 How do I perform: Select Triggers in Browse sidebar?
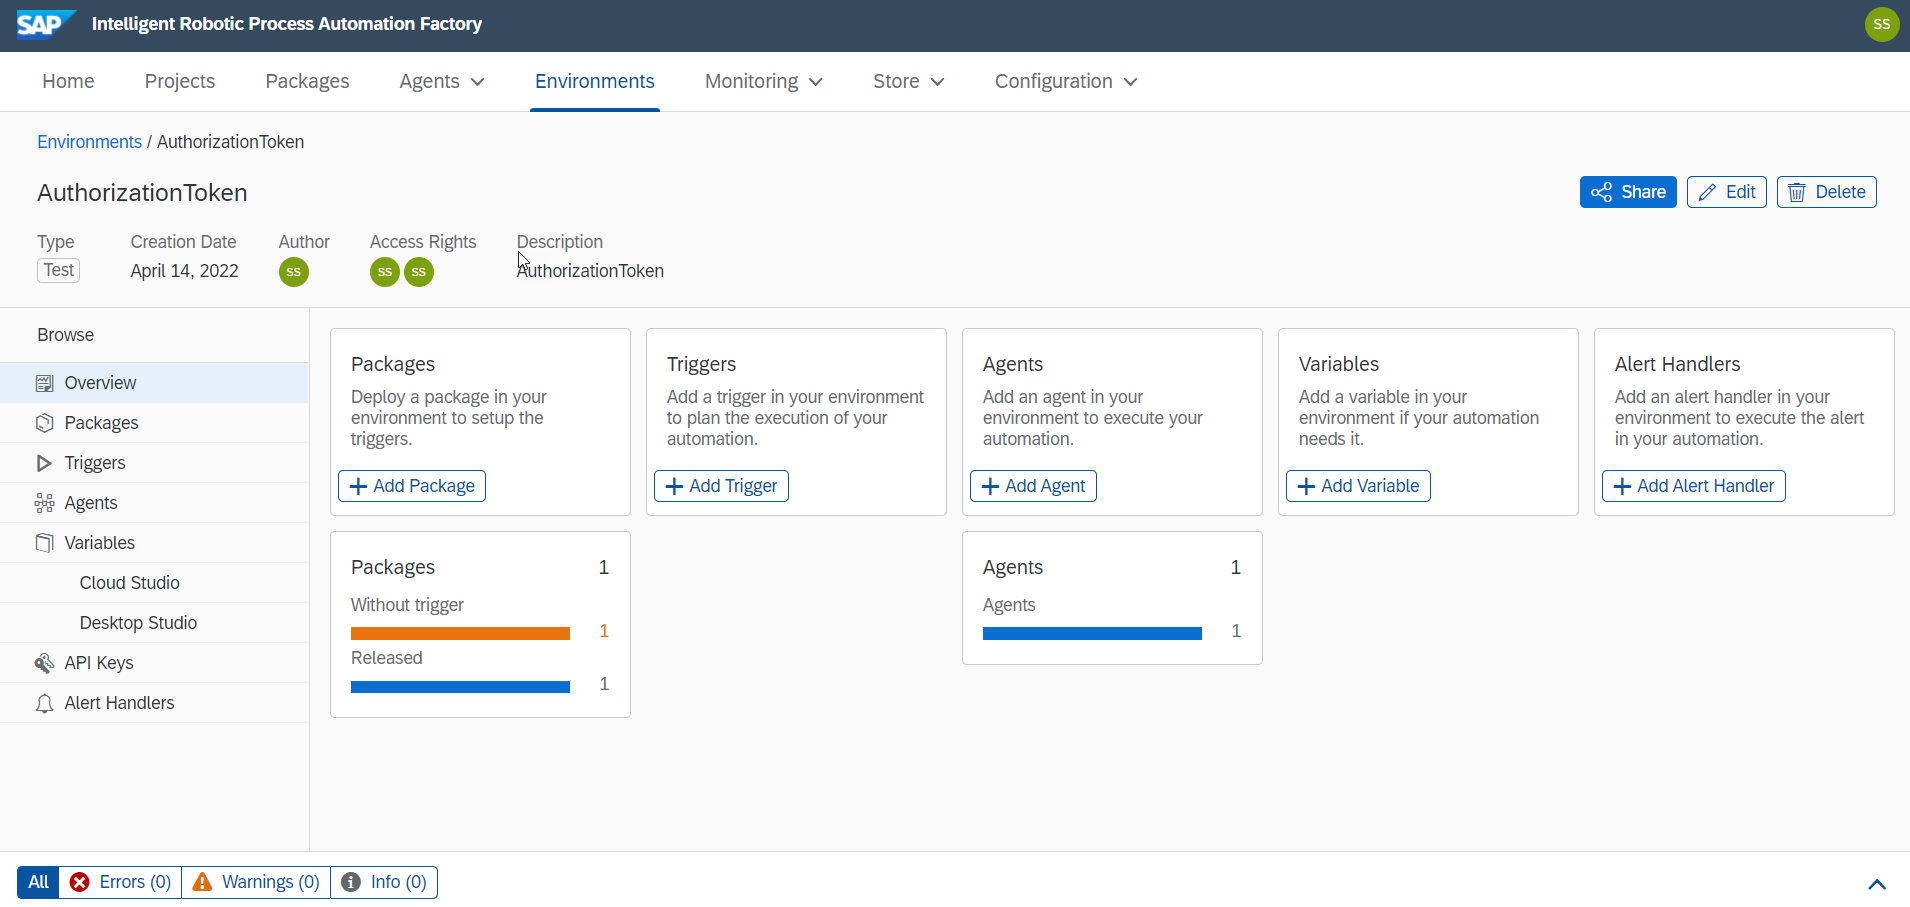pyautogui.click(x=154, y=463)
